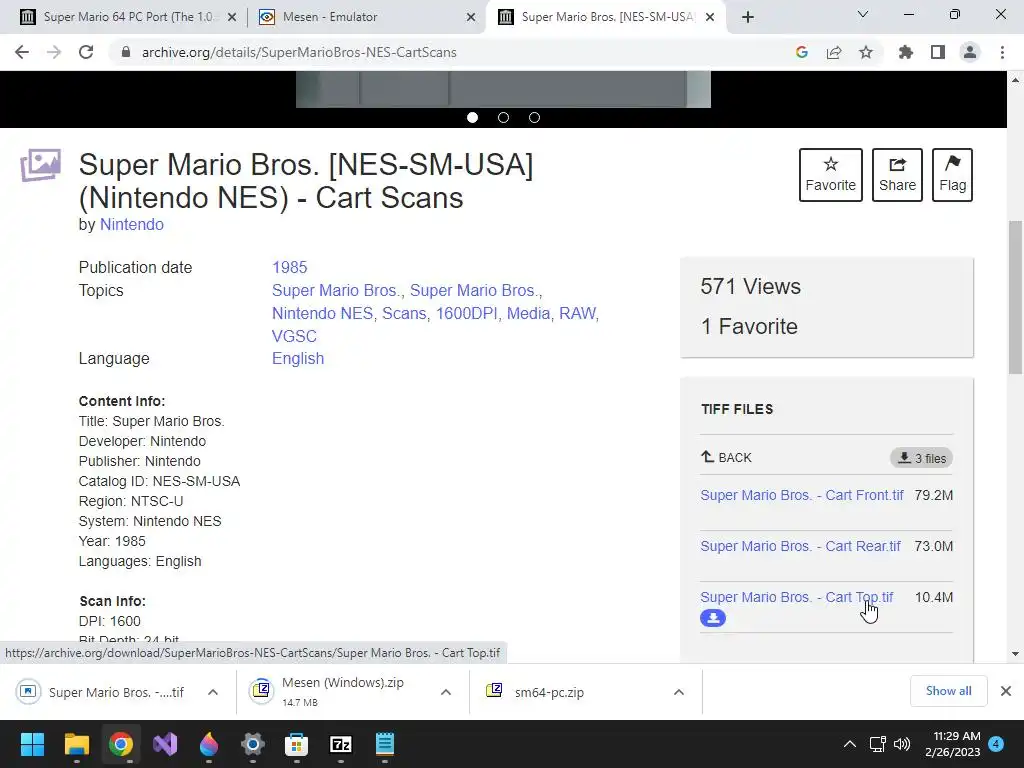Select the first carousel dot
The height and width of the screenshot is (768, 1024).
[x=473, y=118]
